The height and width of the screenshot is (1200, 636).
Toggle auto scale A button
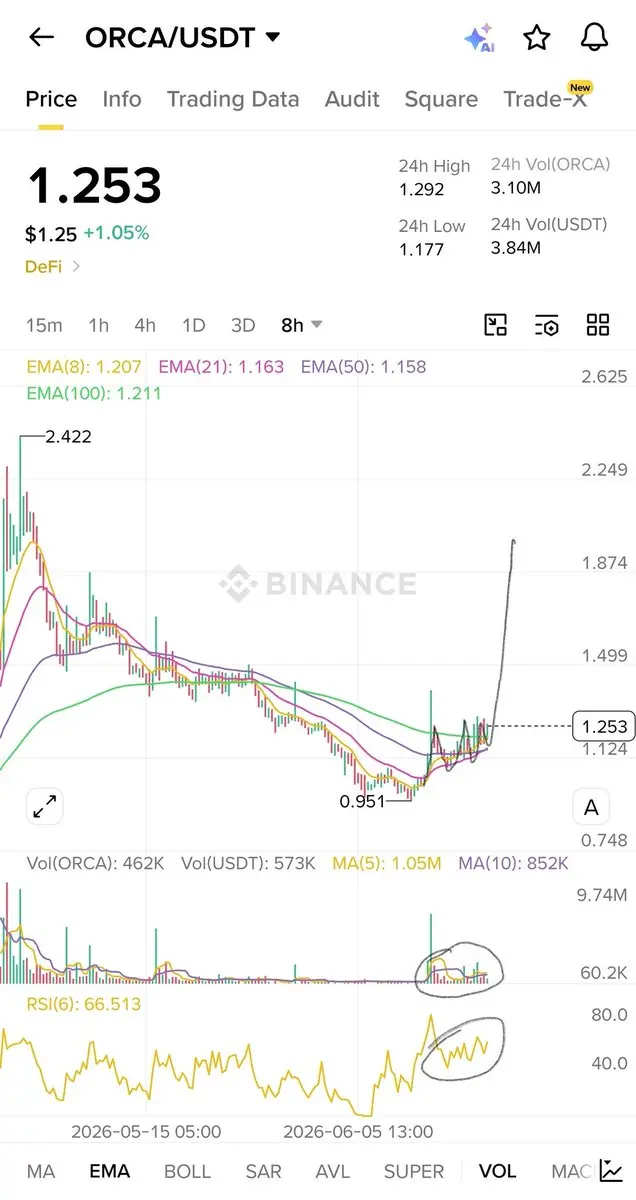[x=591, y=807]
